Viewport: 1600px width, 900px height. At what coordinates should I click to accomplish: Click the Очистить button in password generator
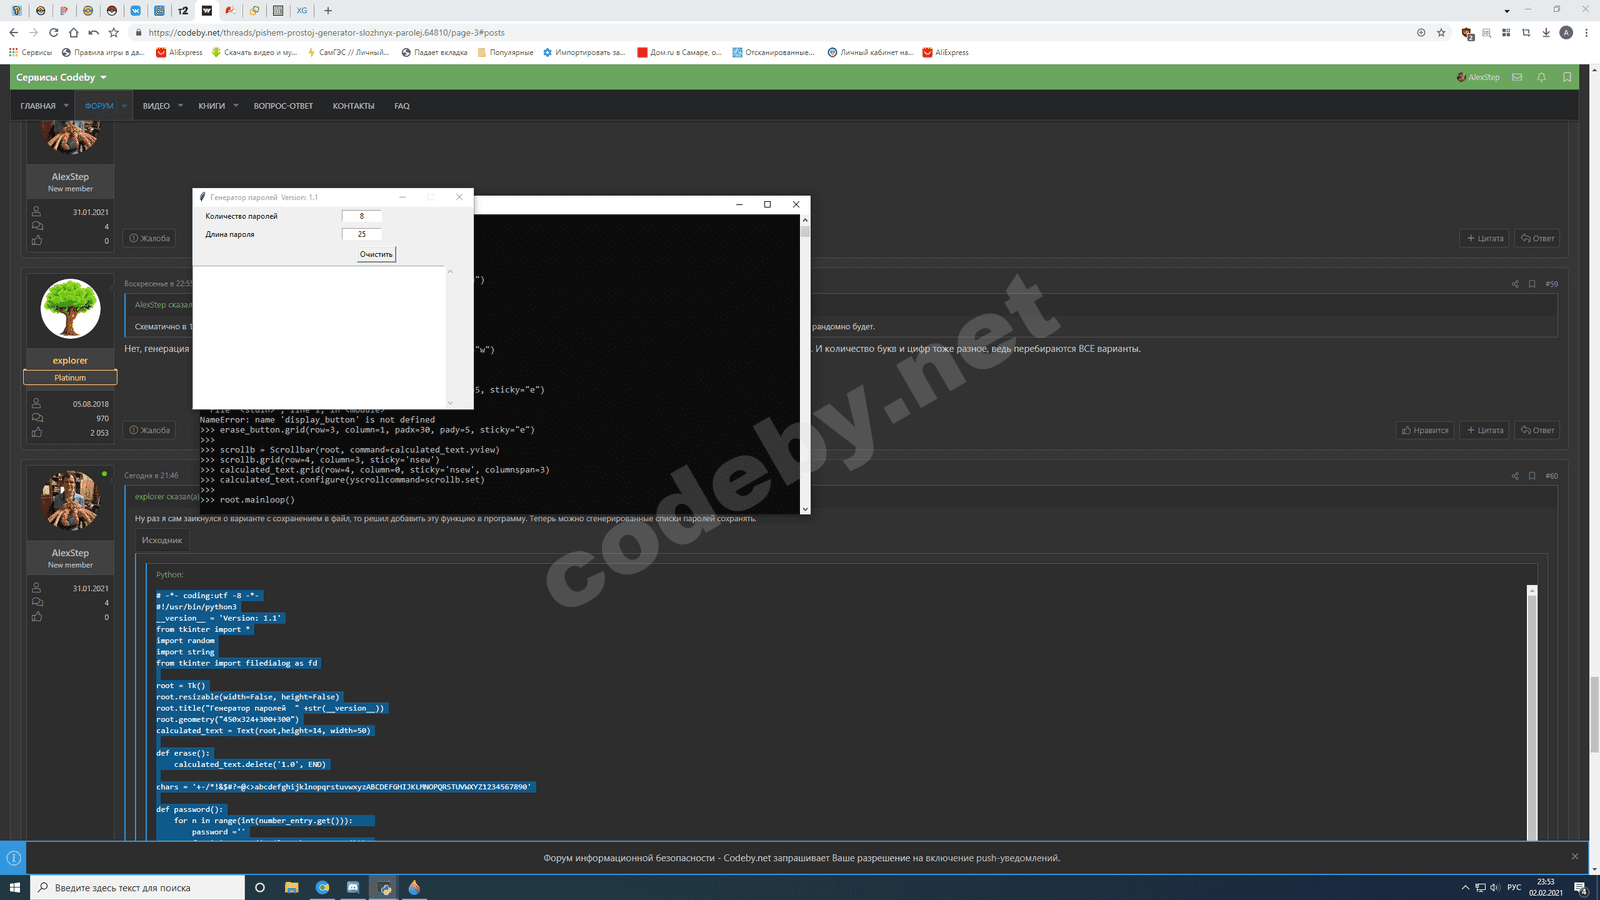pyautogui.click(x=376, y=254)
